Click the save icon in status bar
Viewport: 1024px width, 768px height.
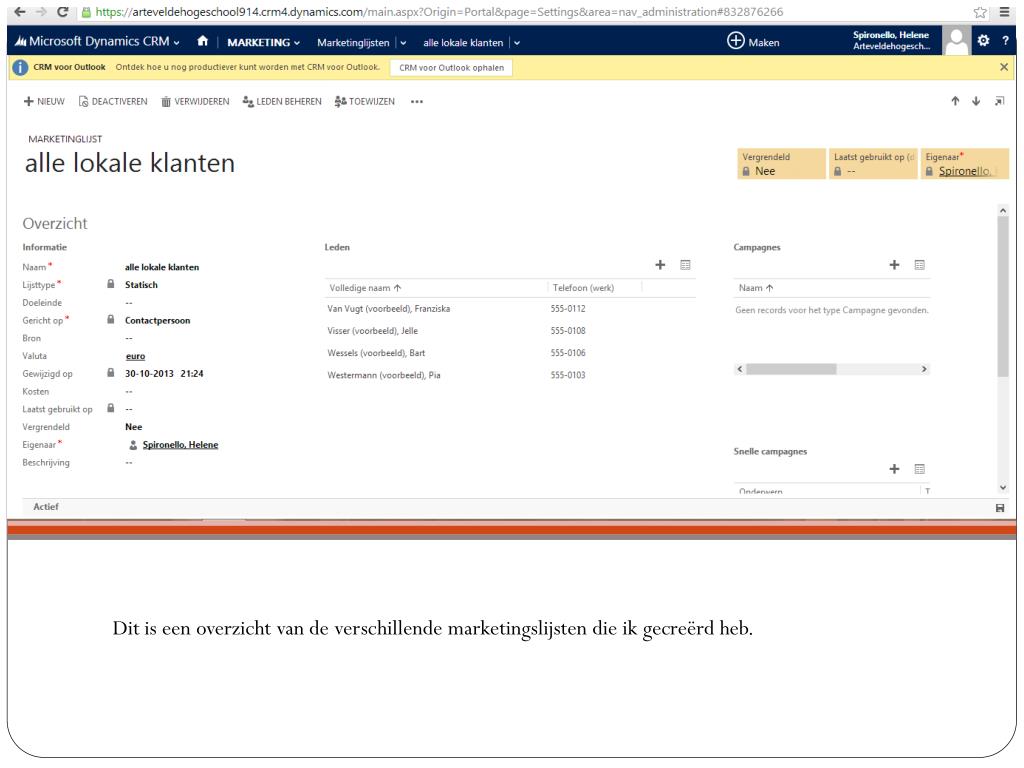click(1000, 508)
